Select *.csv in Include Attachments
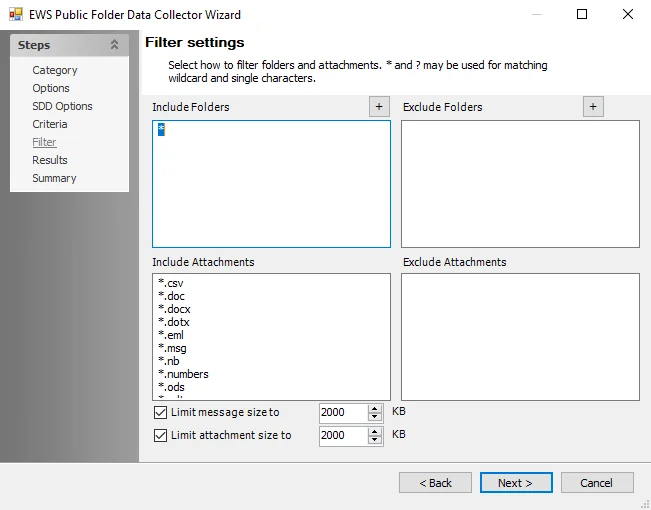 [x=171, y=283]
